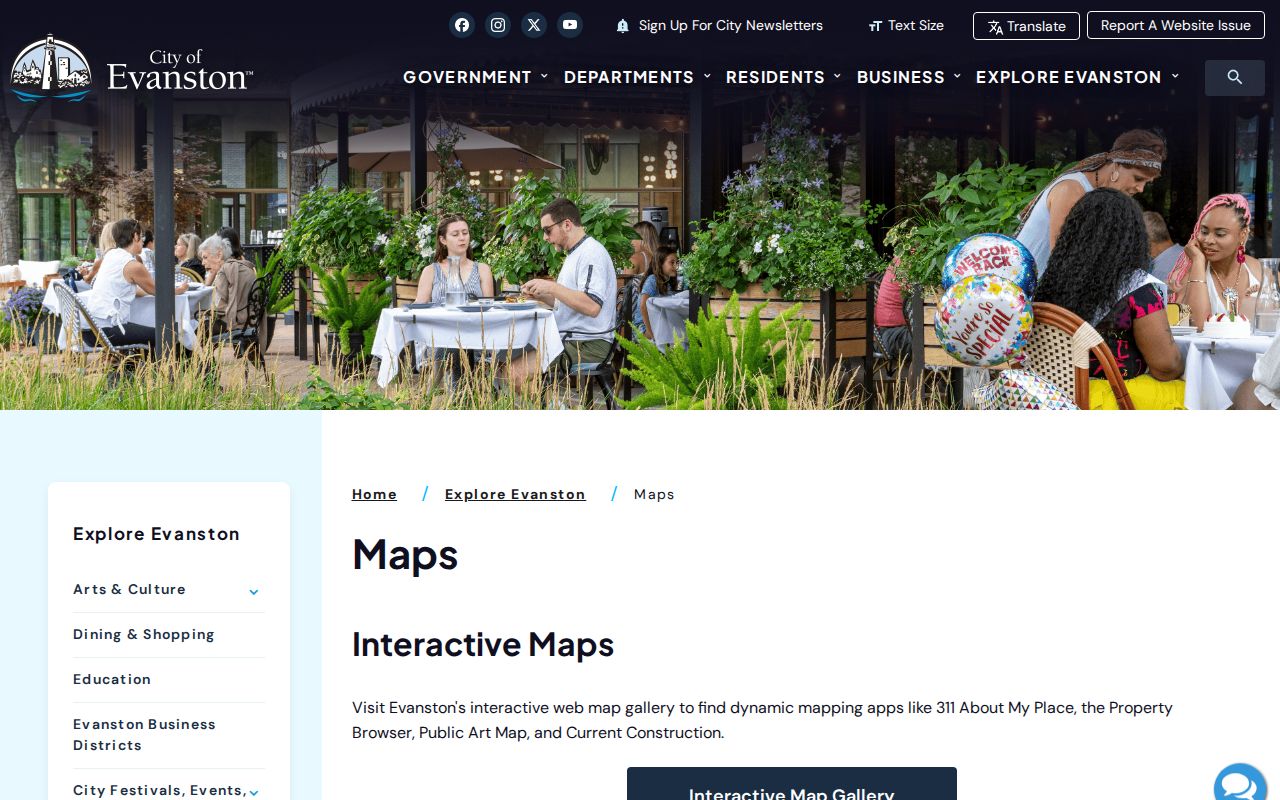Image resolution: width=1280 pixels, height=800 pixels.
Task: Click the Explore Evanston sidebar heading
Action: pos(156,534)
